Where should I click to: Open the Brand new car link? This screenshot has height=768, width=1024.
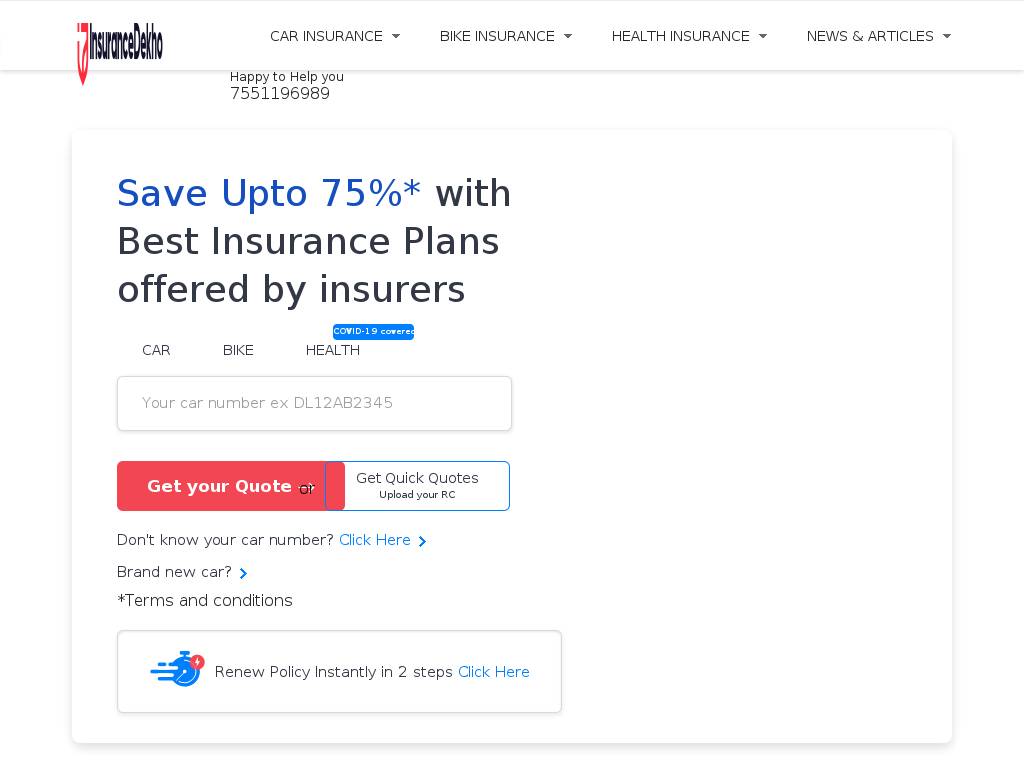pos(174,572)
